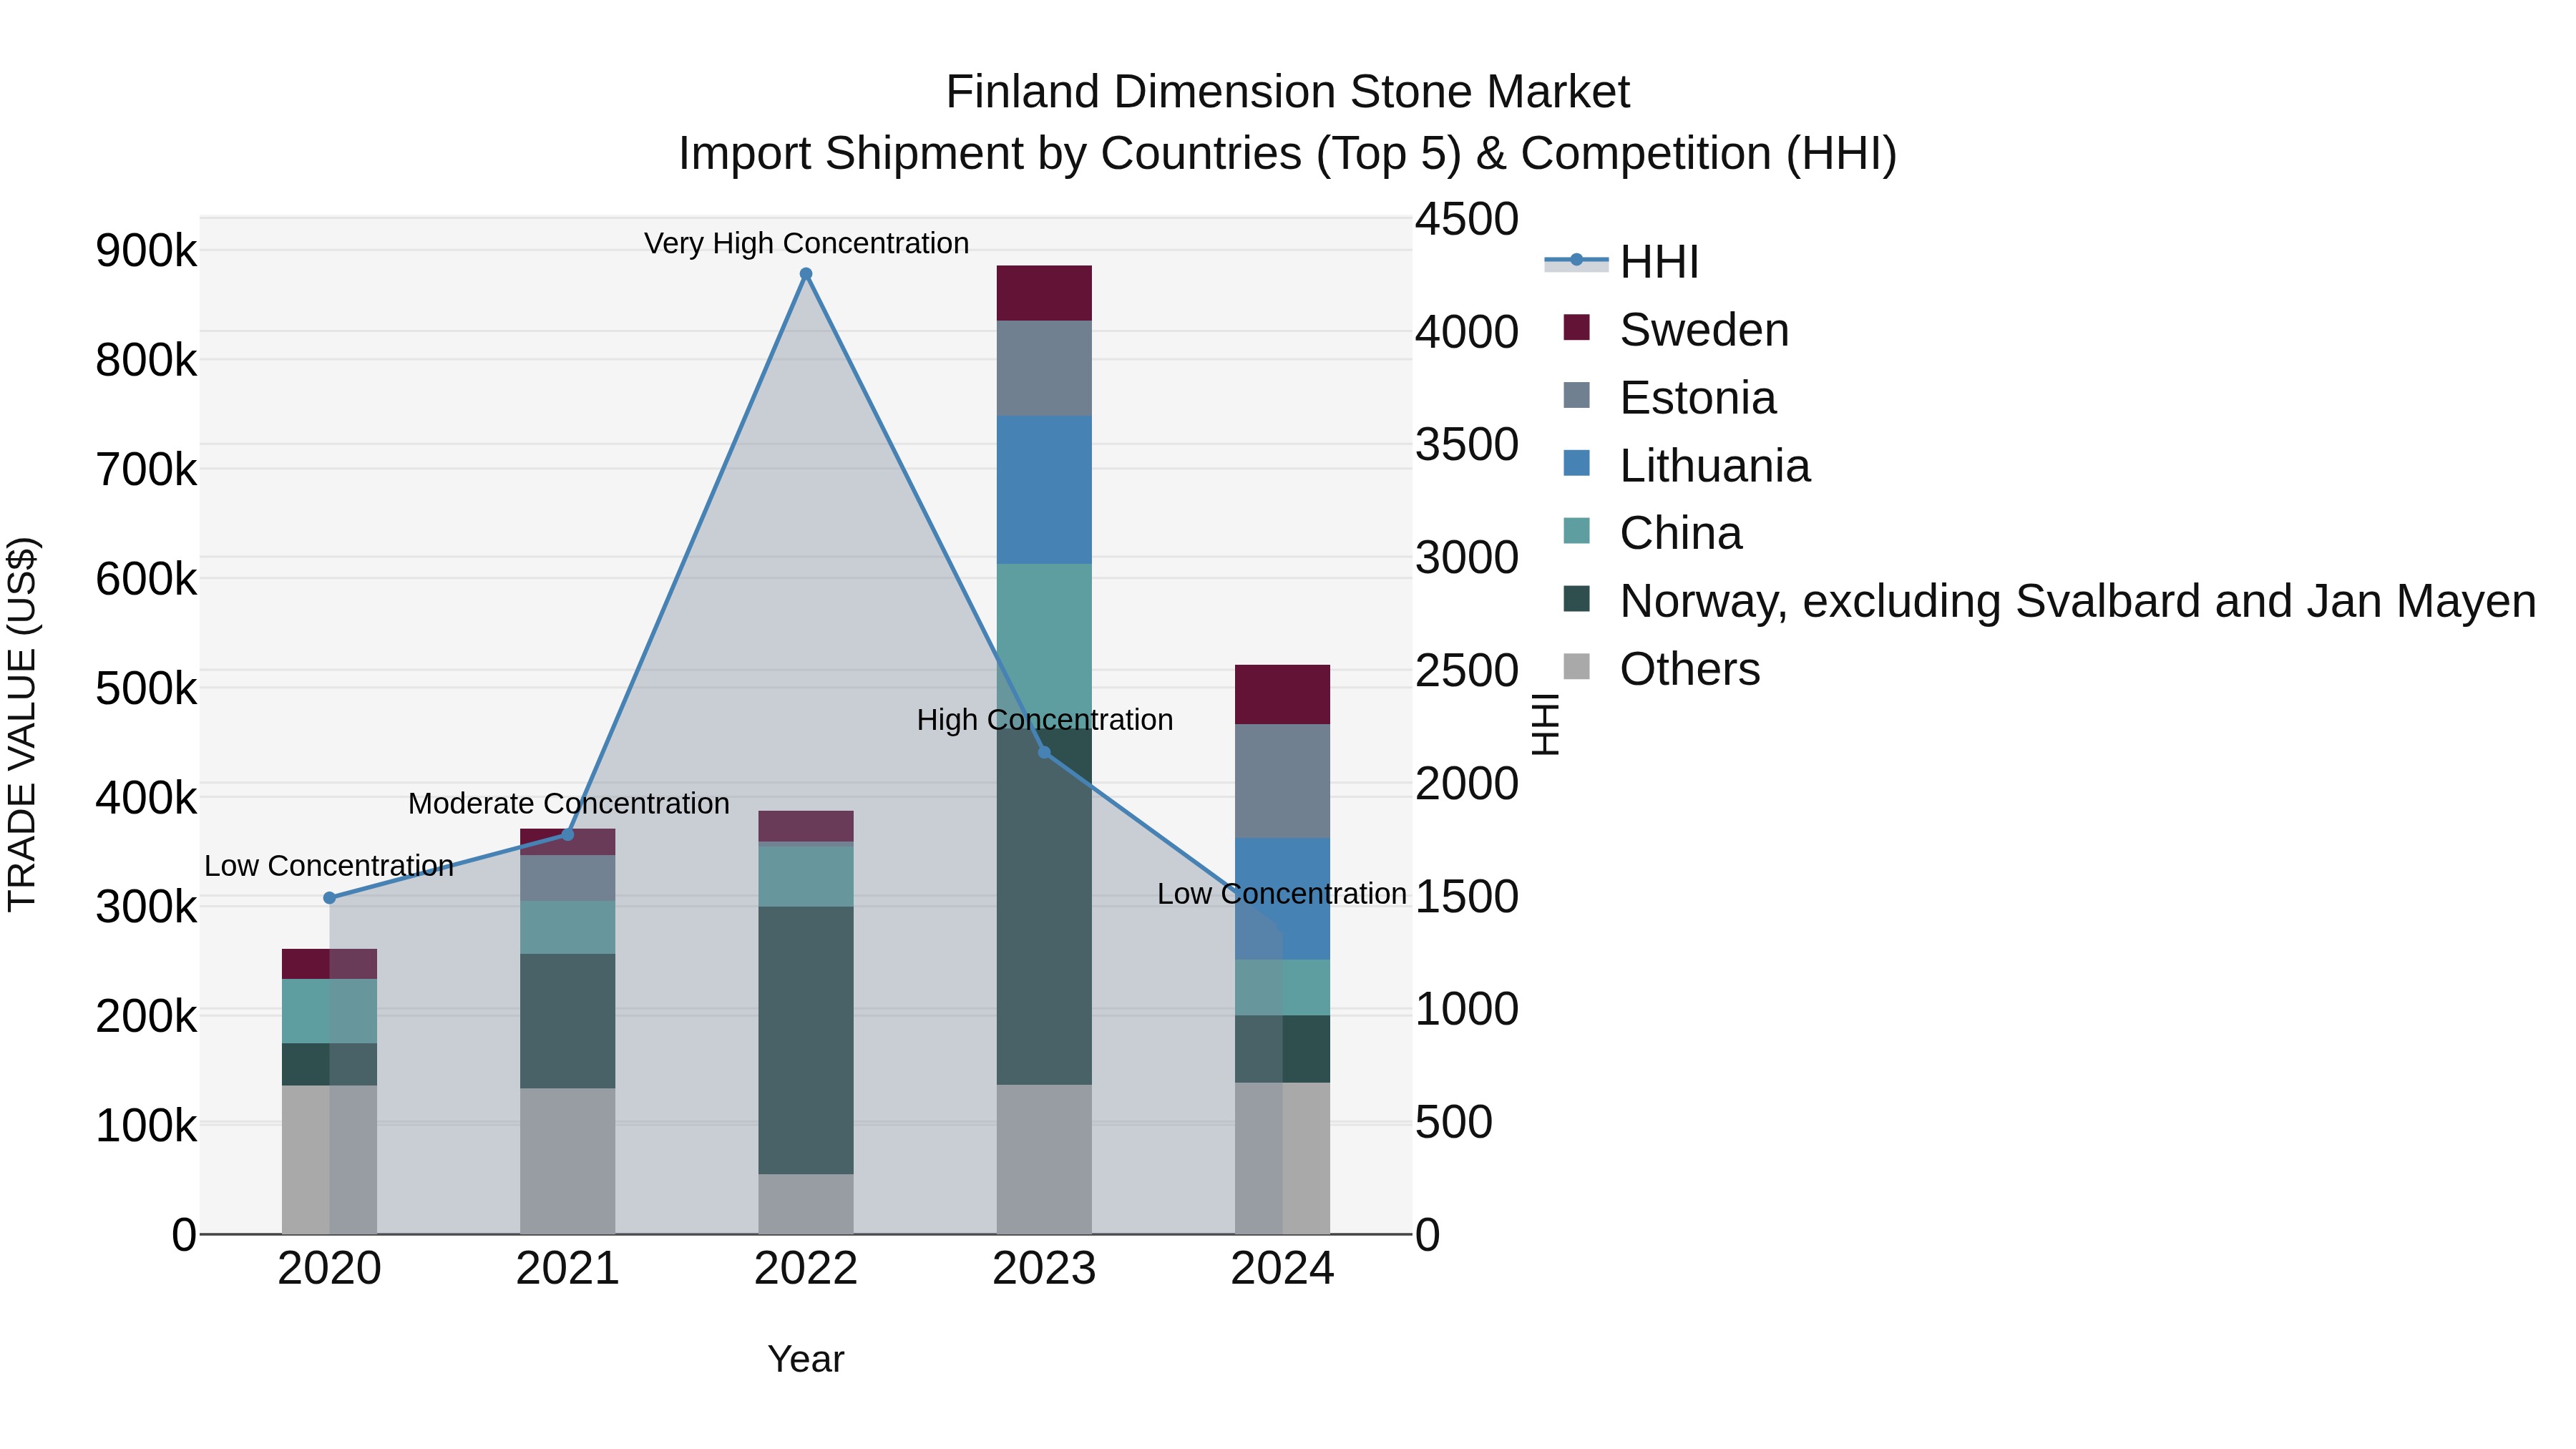Click the Low Concentration label near 2024
The width and height of the screenshot is (2576, 1449).
click(x=1282, y=893)
